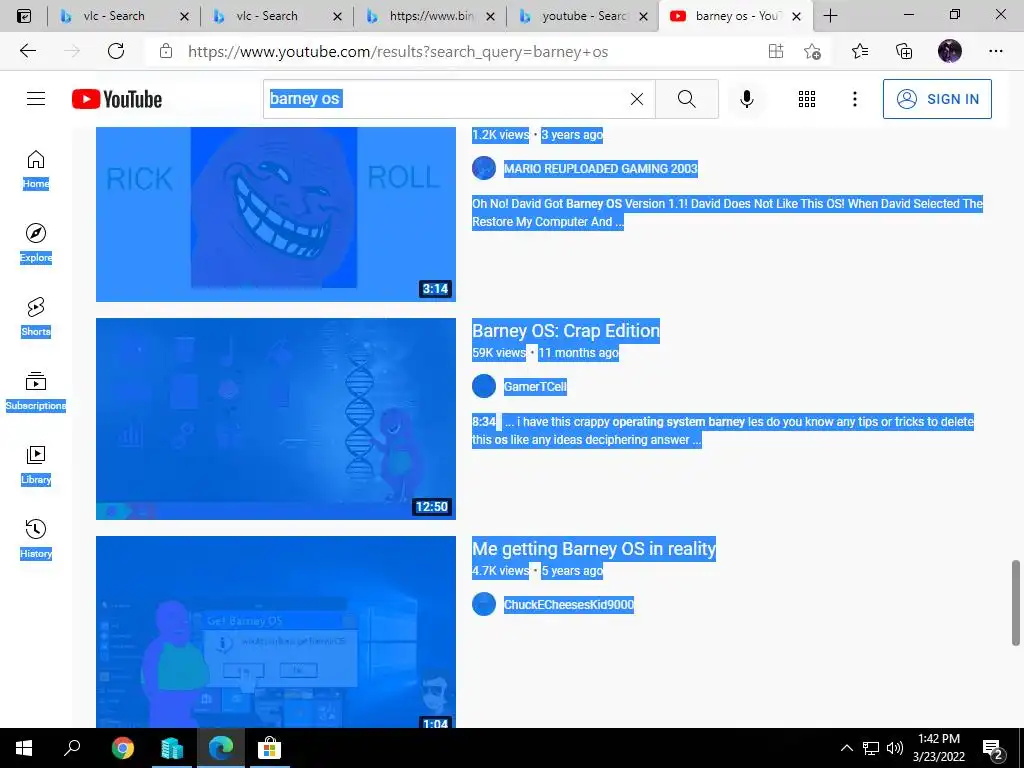Launch Chrome from the taskbar
This screenshot has width=1024, height=768.
pyautogui.click(x=122, y=748)
